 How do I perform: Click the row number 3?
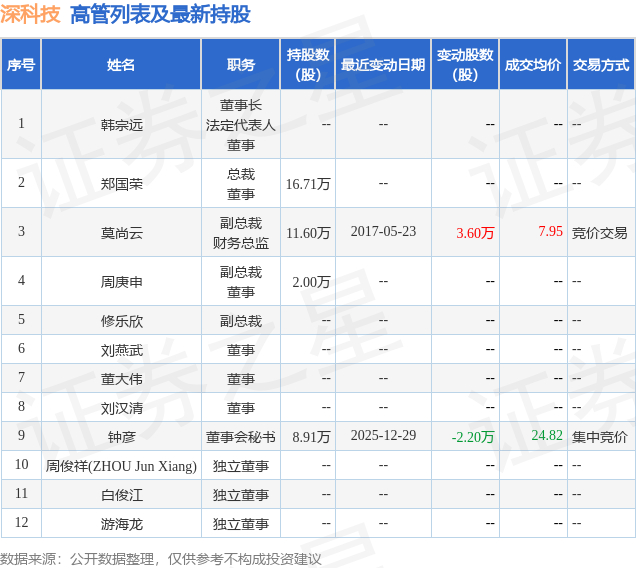coord(21,231)
